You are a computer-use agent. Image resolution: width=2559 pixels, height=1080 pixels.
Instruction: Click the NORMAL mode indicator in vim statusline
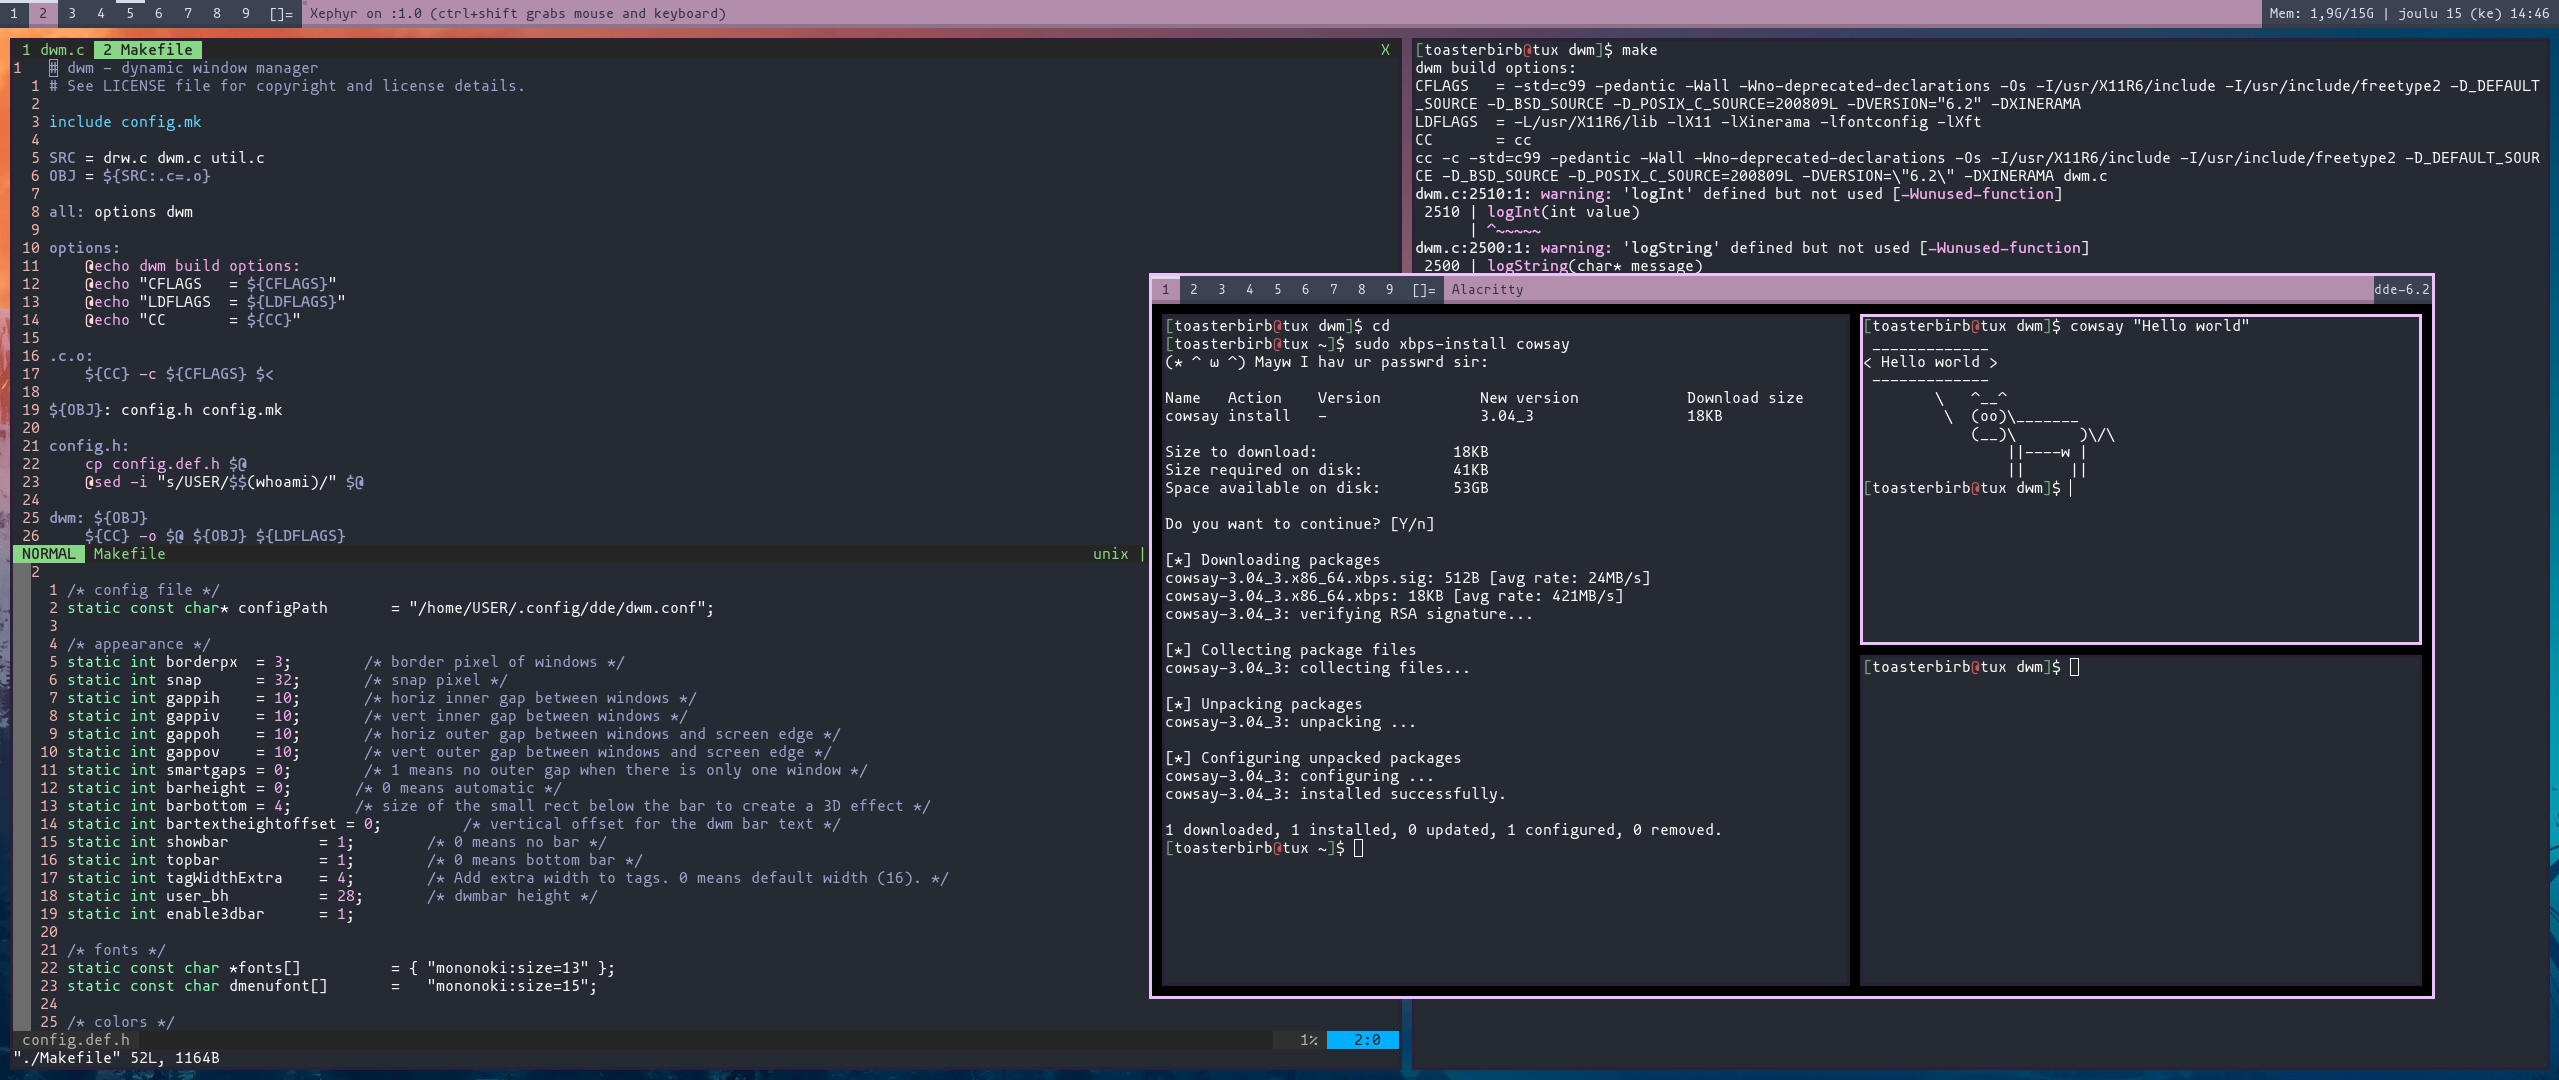click(x=48, y=554)
